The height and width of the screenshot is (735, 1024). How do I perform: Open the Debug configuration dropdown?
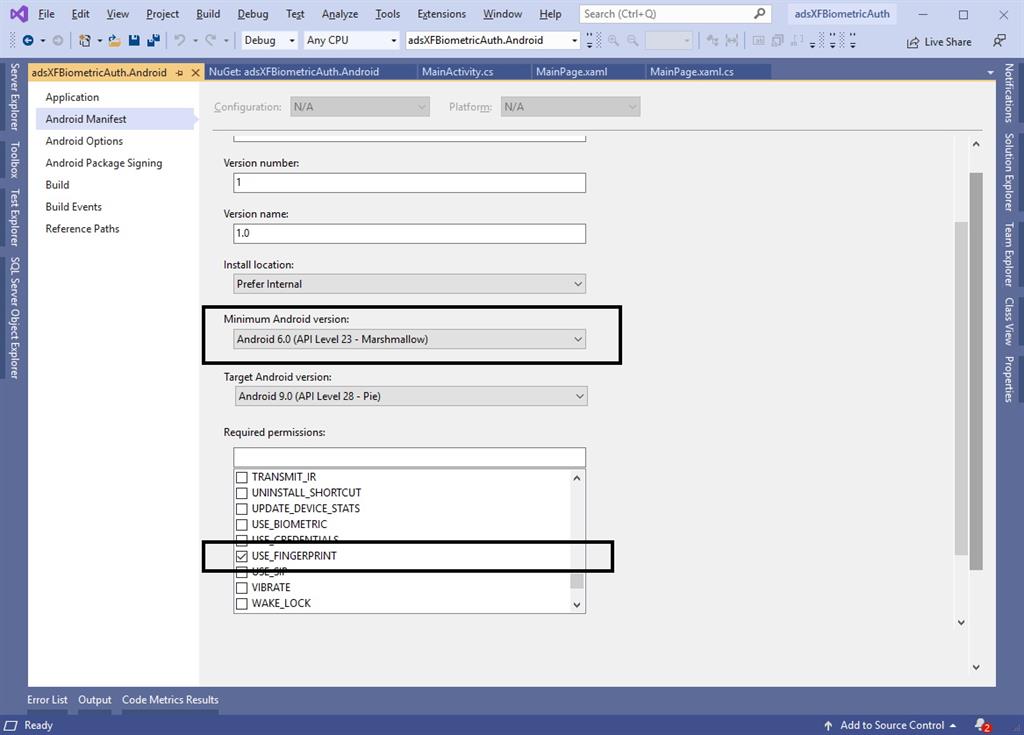[x=269, y=41]
